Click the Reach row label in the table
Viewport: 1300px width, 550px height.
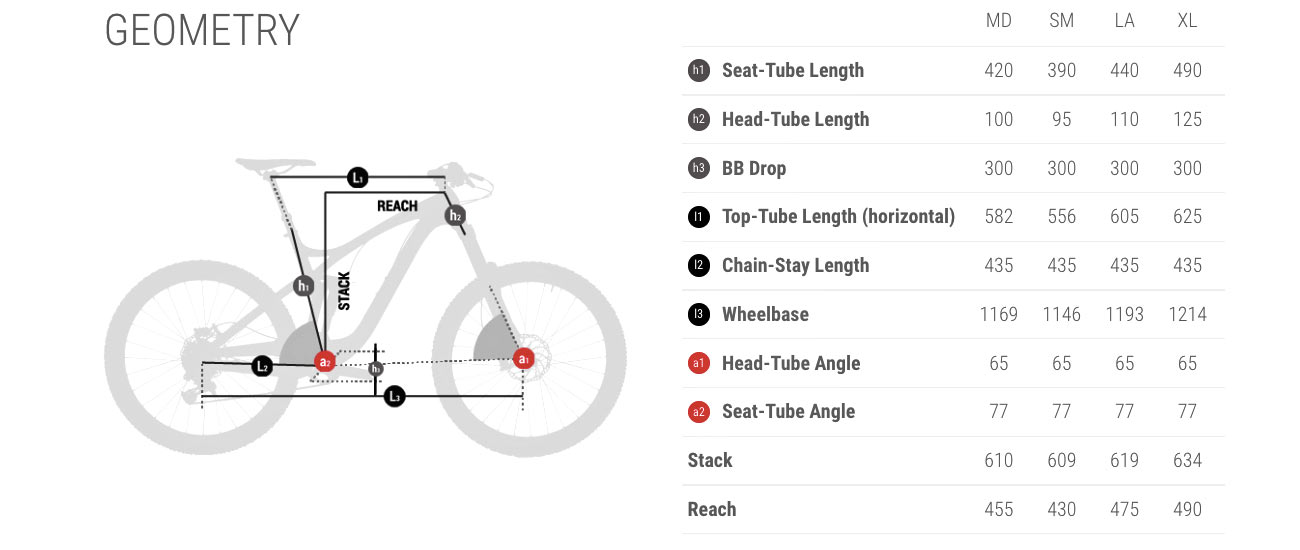point(712,510)
